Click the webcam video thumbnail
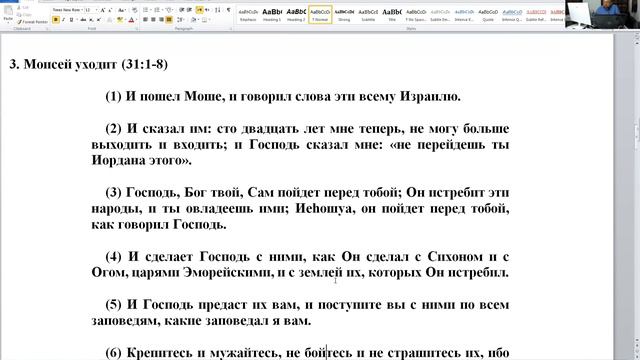The width and height of the screenshot is (640, 360). pyautogui.click(x=602, y=14)
